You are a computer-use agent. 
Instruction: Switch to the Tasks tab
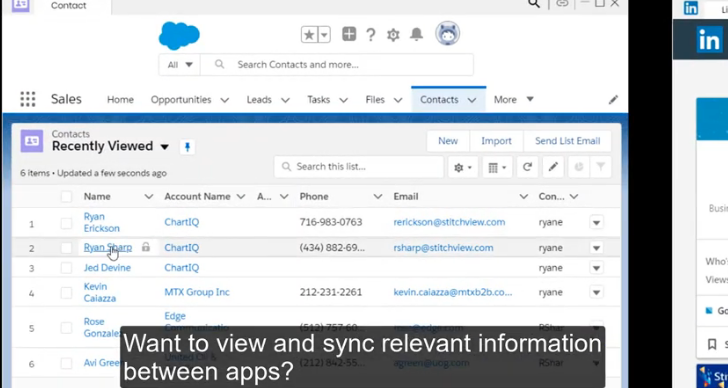(x=318, y=100)
